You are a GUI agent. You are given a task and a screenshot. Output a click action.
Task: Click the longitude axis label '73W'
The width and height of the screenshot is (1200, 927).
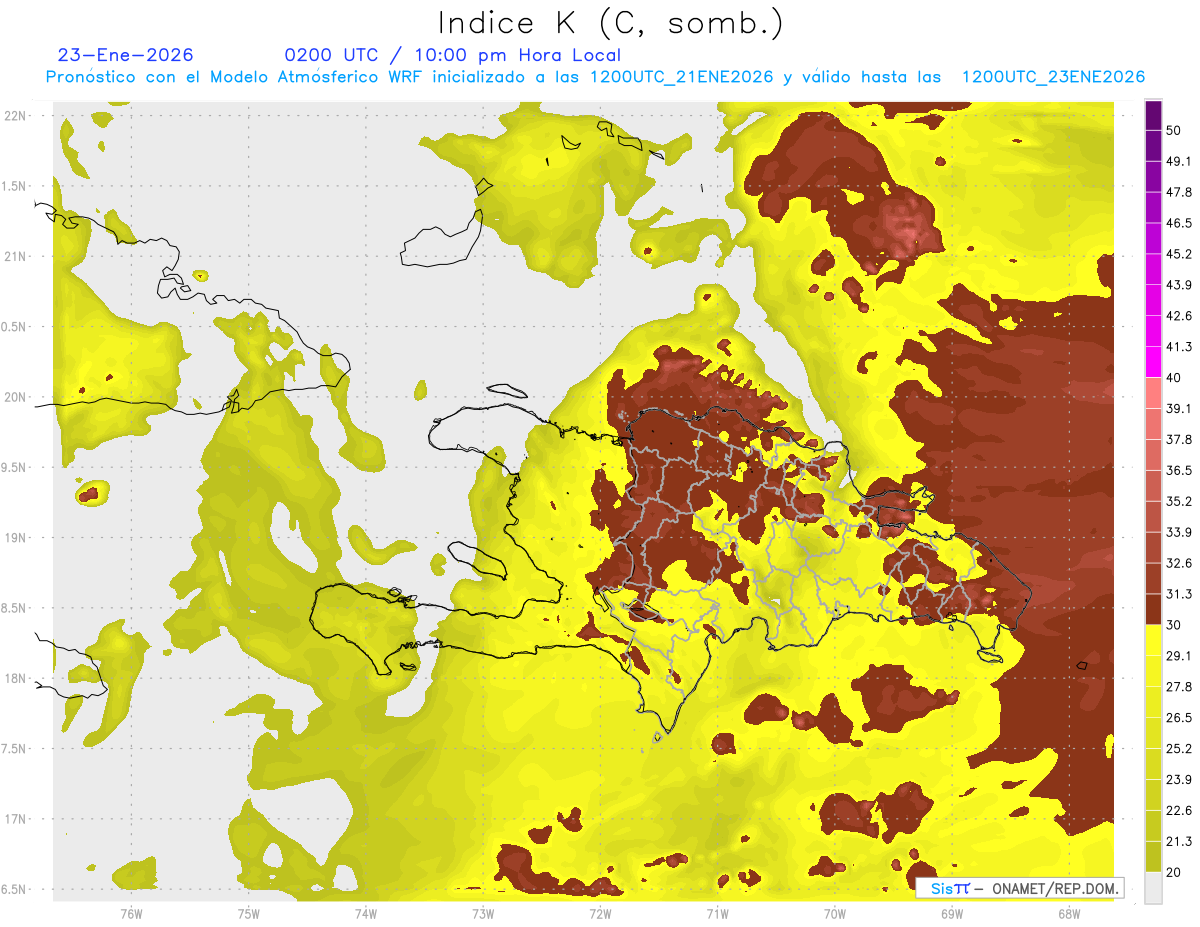(x=483, y=914)
